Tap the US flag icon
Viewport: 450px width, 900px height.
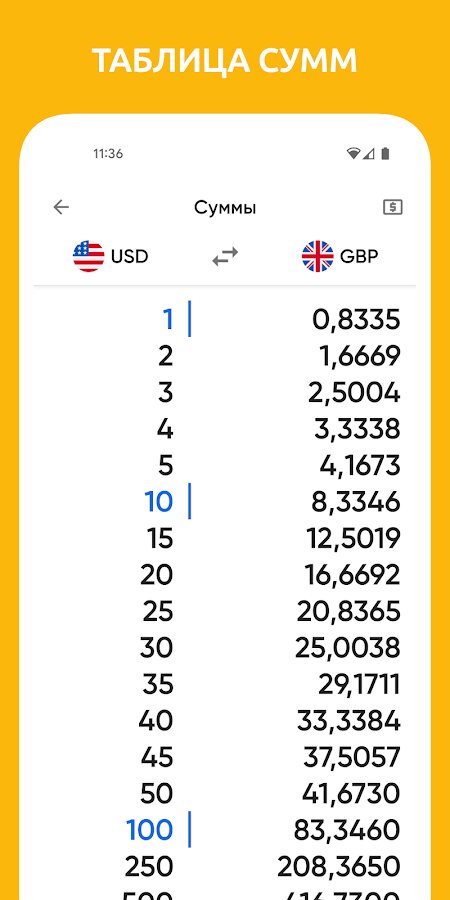88,256
